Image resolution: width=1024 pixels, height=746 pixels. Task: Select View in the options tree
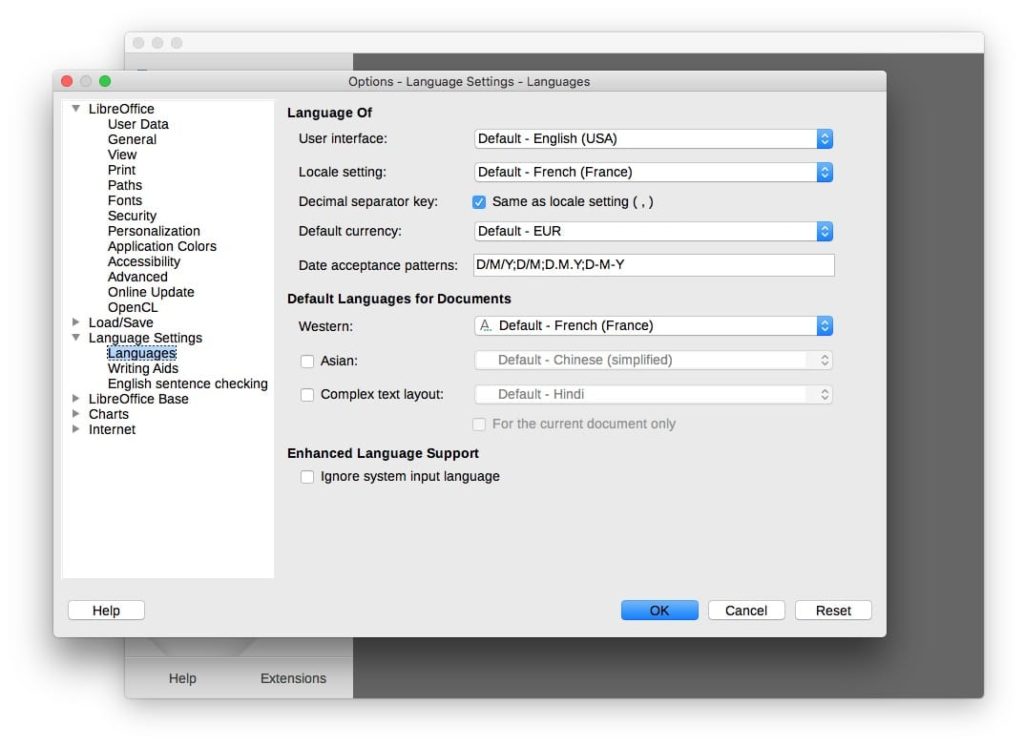(x=122, y=155)
